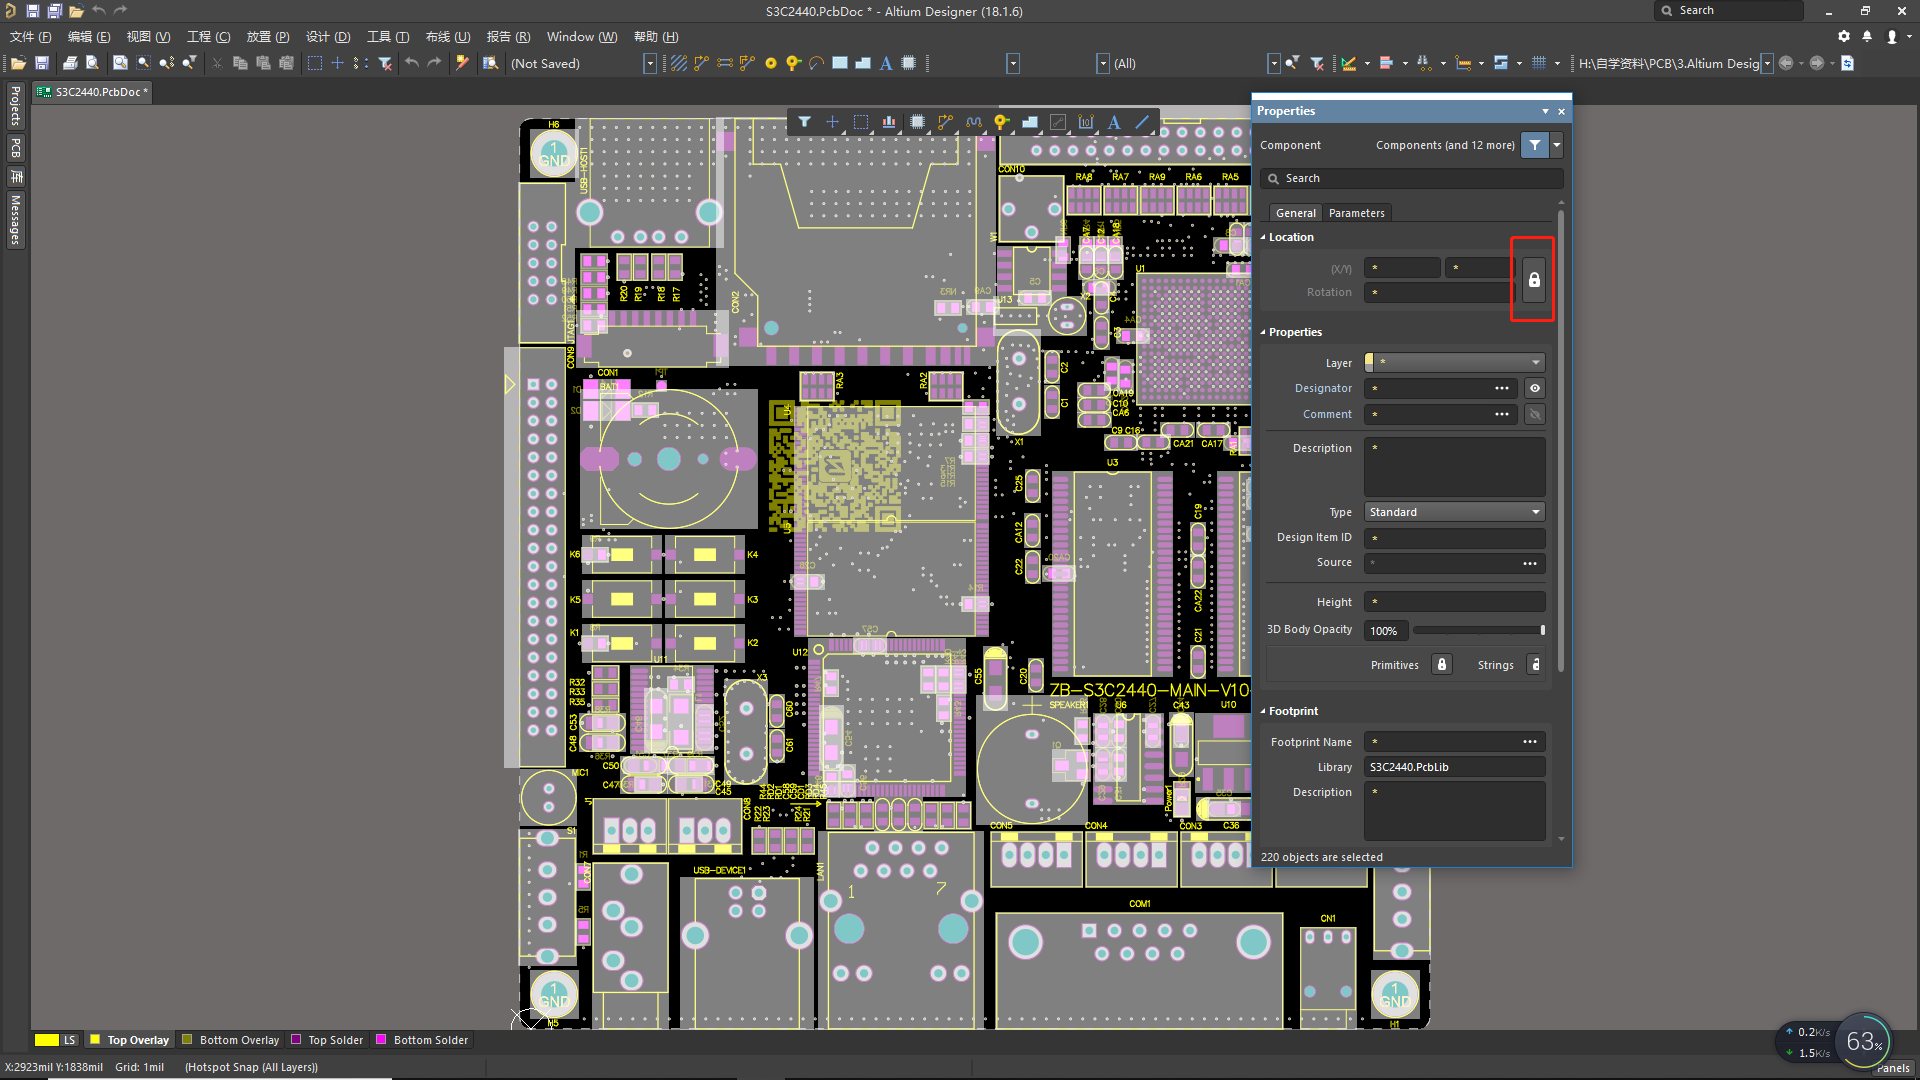The image size is (1920, 1080).
Task: Click the Footprint Name ellipsis button
Action: (1530, 742)
